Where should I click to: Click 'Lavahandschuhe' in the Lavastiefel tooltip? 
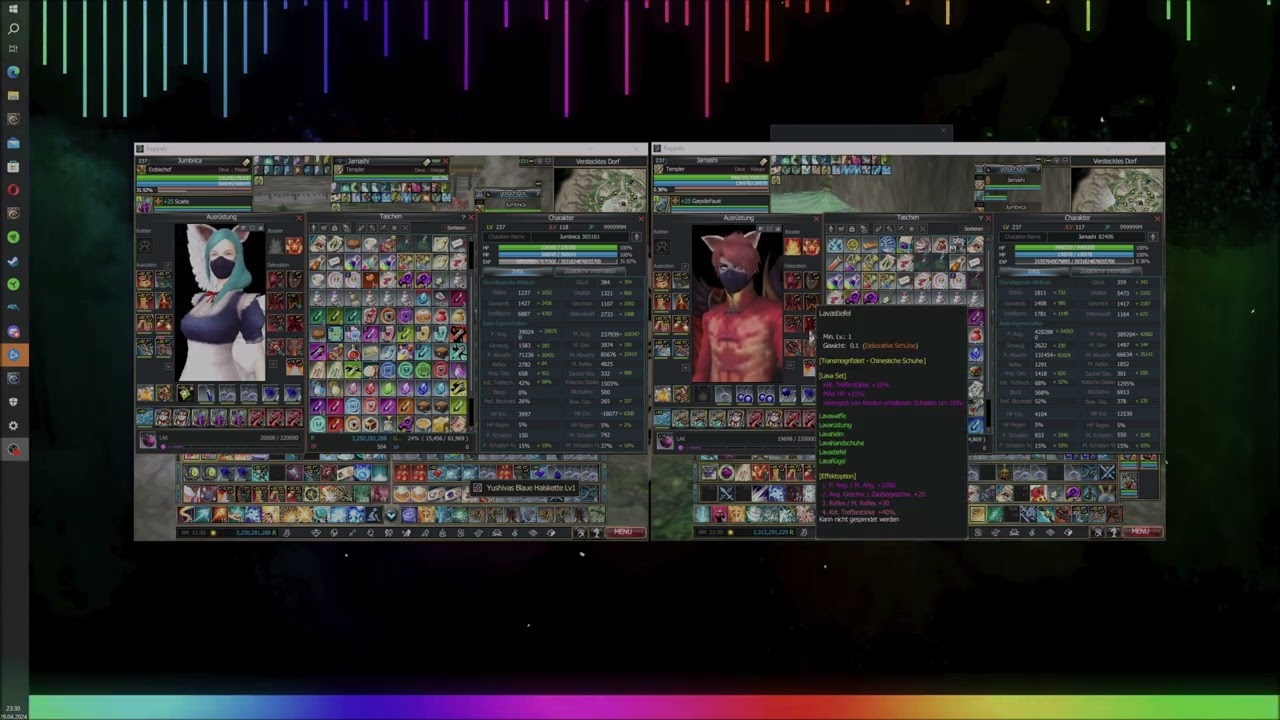841,443
